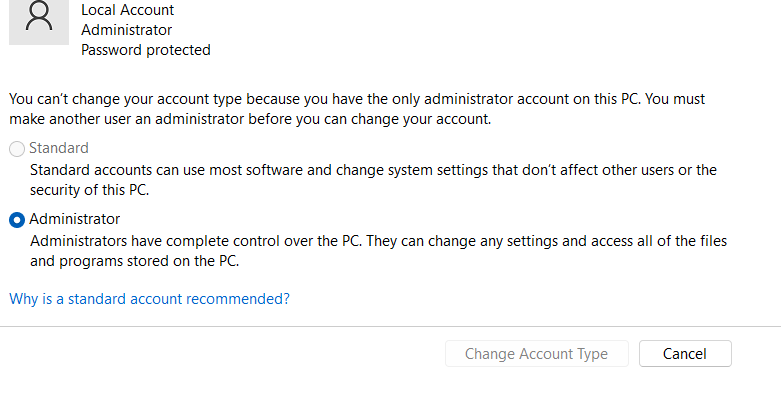Open Why is a standard account recommended
Screen dimensions: 781x415
149,299
